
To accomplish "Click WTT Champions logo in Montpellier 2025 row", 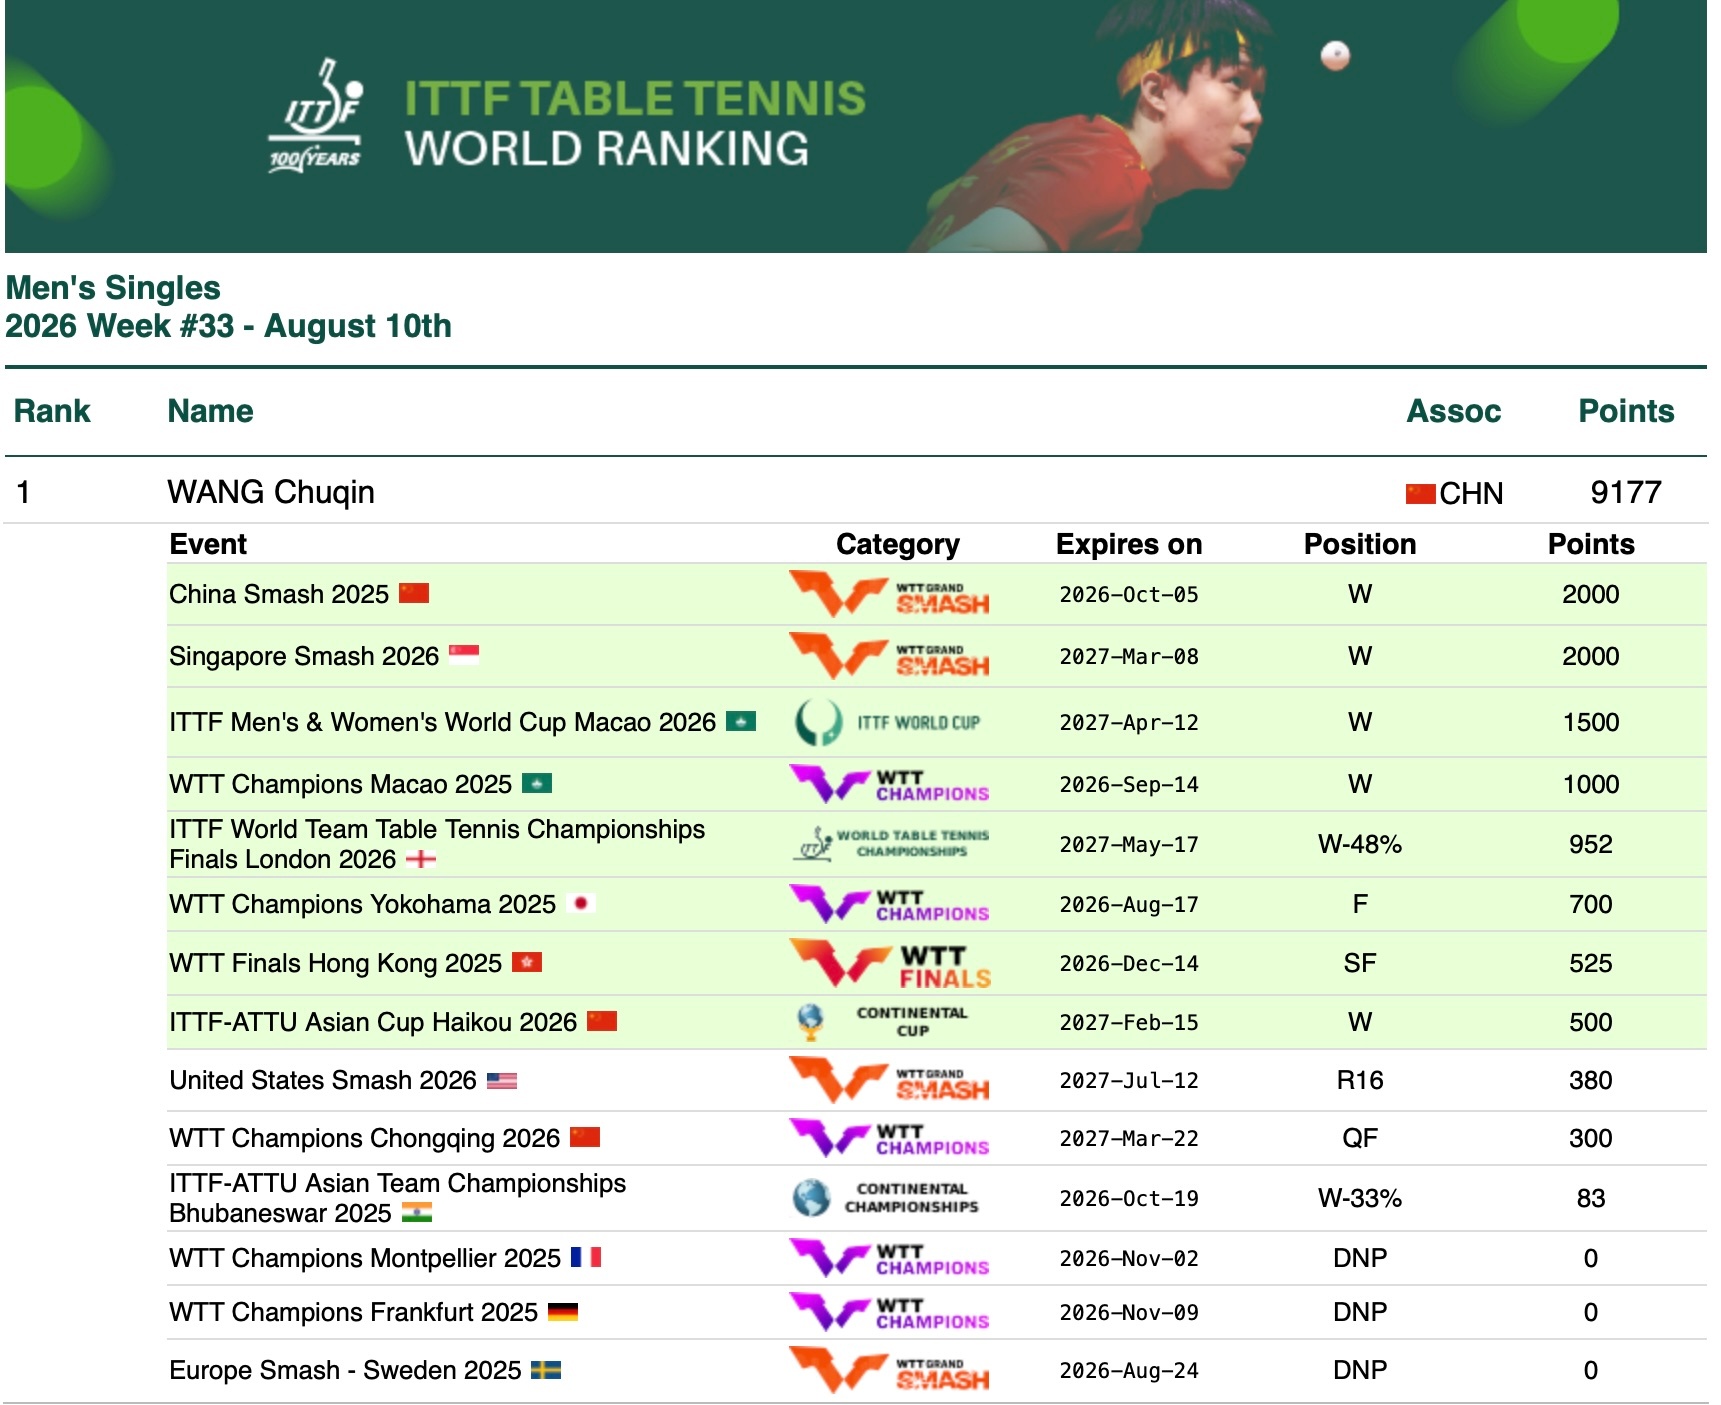I will pos(890,1258).
